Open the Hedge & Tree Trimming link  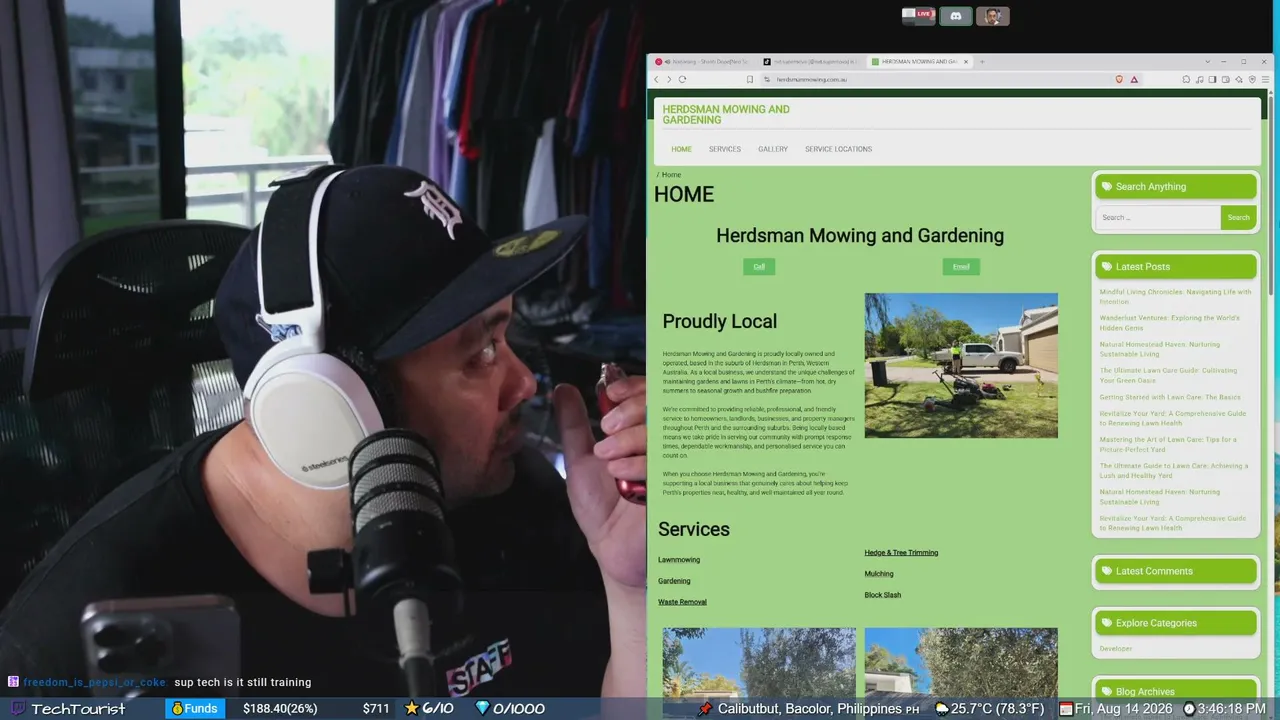pos(901,553)
